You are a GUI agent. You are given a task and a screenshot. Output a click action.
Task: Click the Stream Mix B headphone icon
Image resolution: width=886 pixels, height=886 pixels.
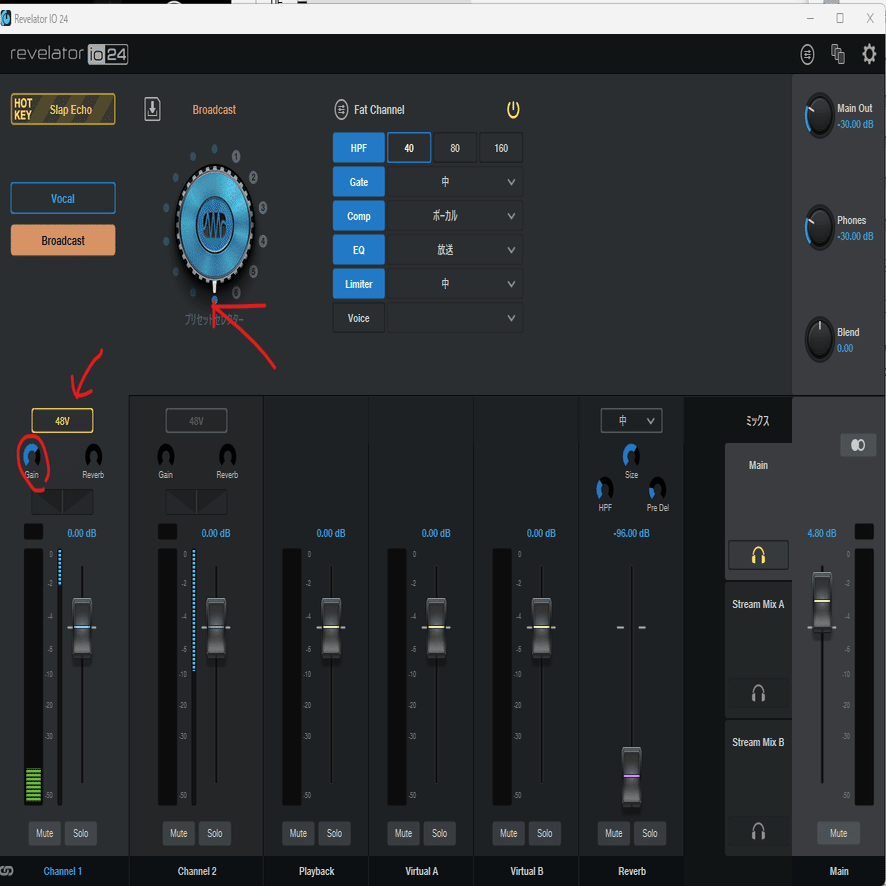tap(758, 831)
